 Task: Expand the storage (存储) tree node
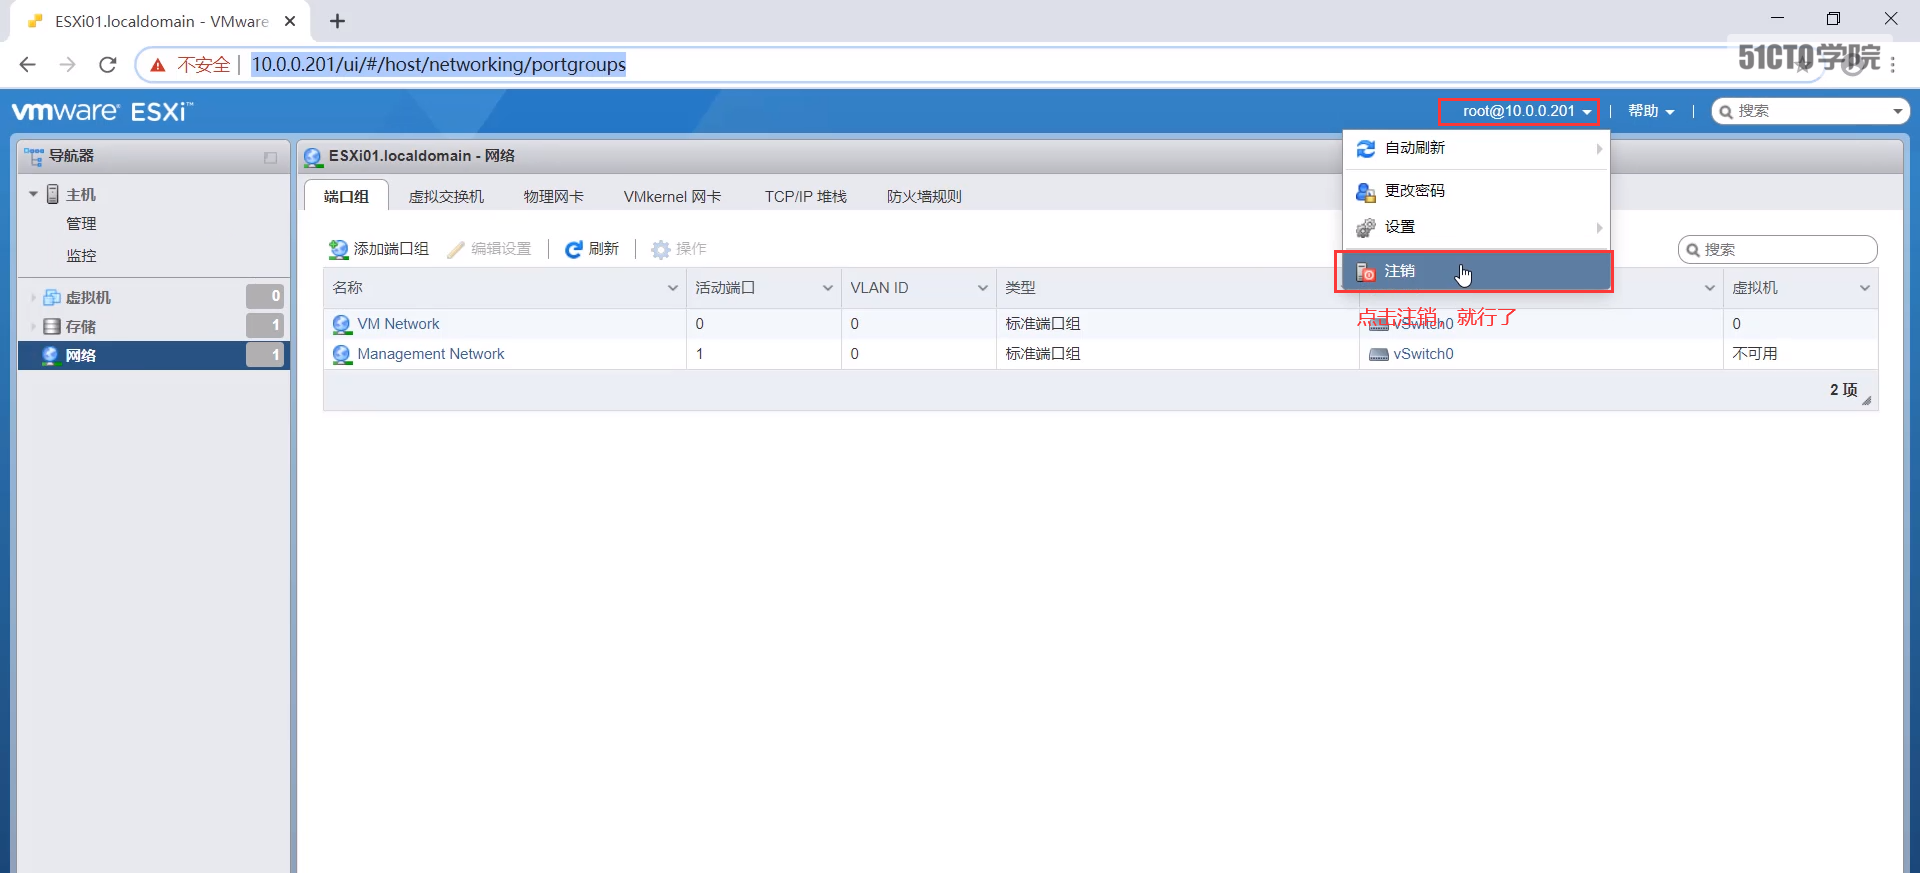pos(33,326)
